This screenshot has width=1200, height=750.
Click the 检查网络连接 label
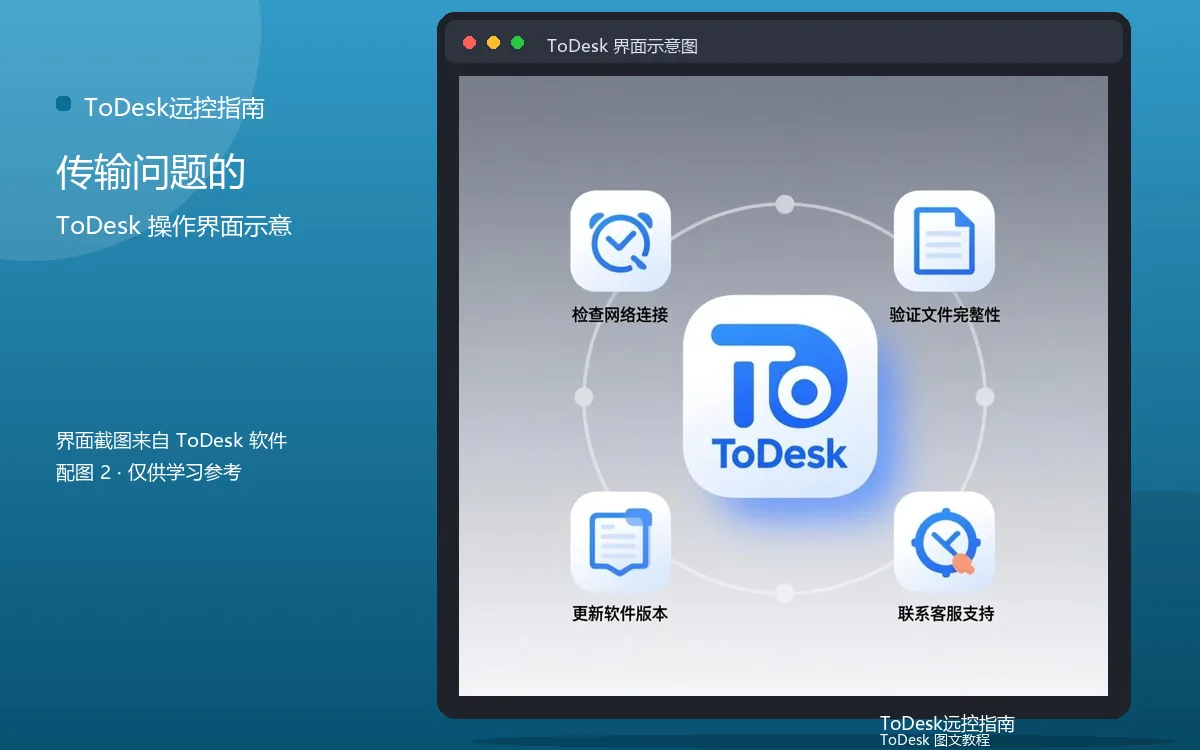pos(620,315)
